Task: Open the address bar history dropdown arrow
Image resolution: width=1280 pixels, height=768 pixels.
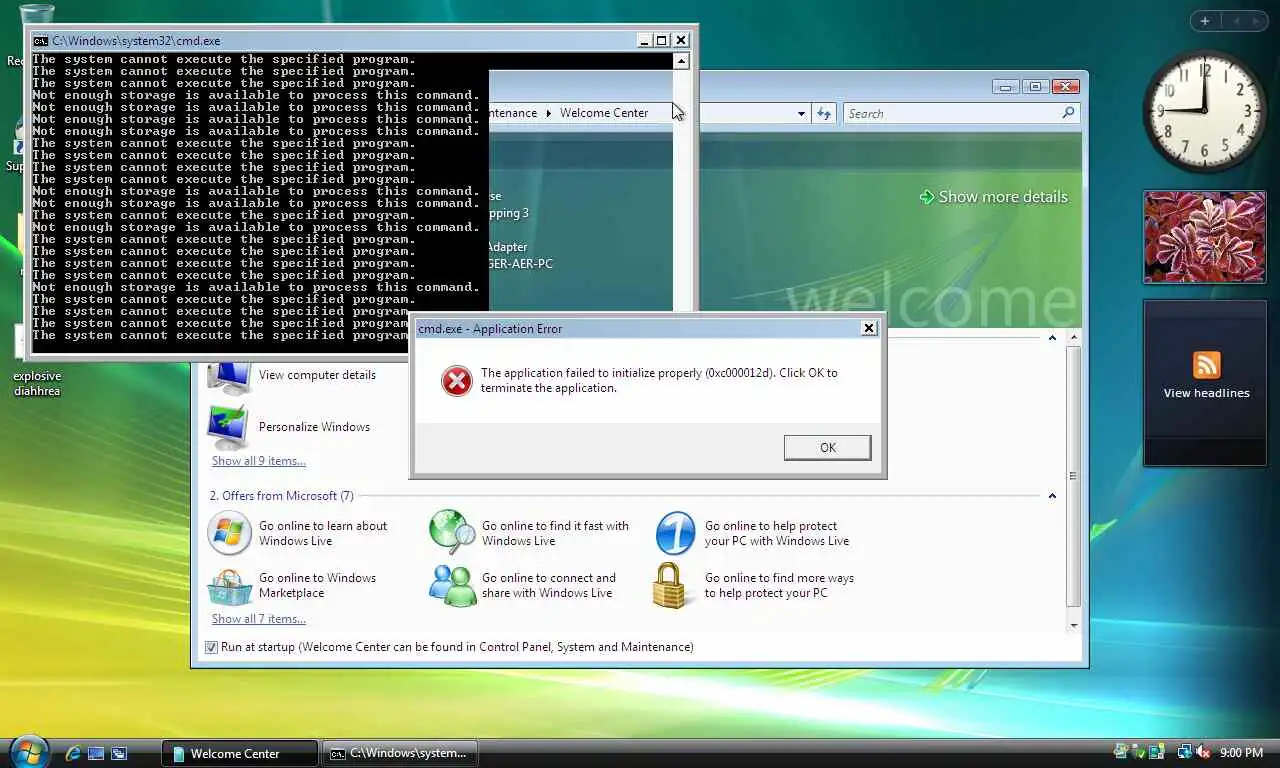Action: [x=801, y=113]
